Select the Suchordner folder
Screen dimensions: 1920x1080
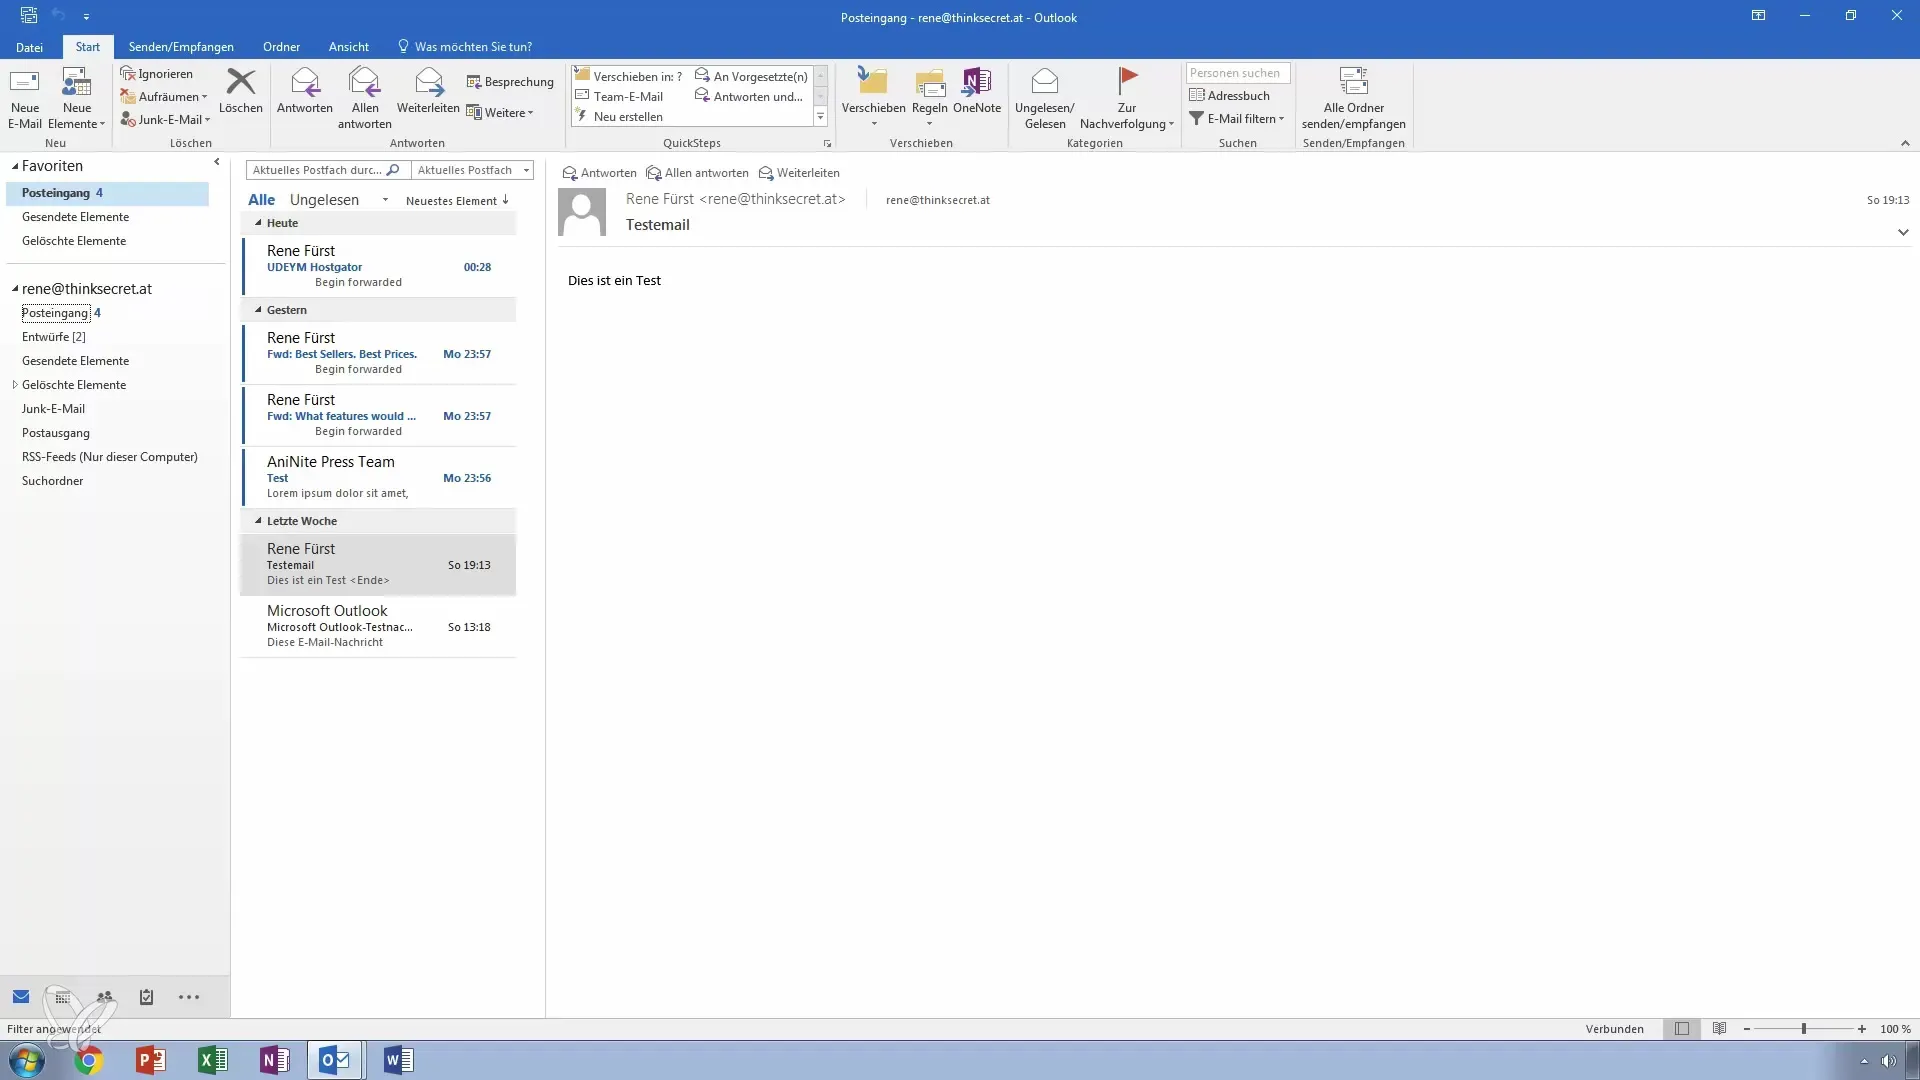pyautogui.click(x=53, y=481)
